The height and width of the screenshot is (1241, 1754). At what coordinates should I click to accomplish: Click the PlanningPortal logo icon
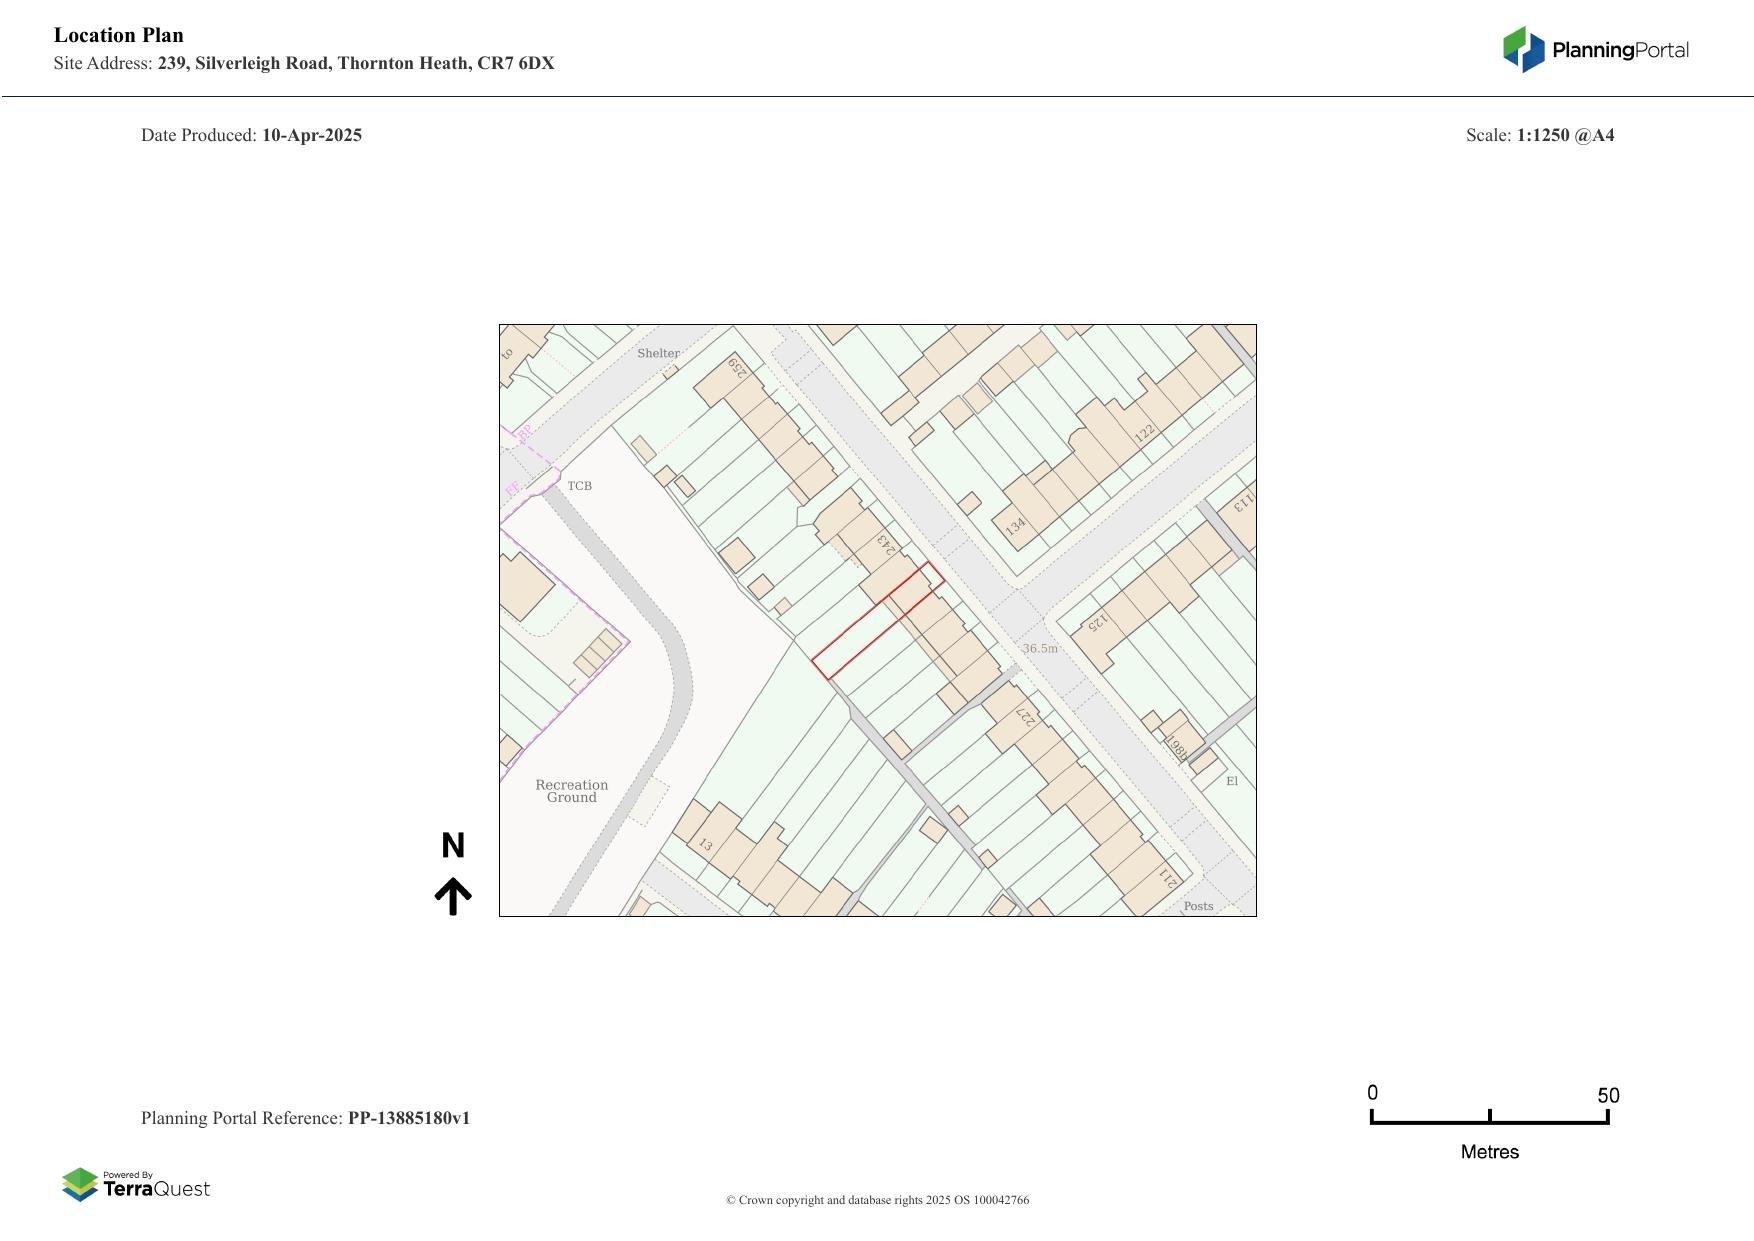pyautogui.click(x=1523, y=50)
